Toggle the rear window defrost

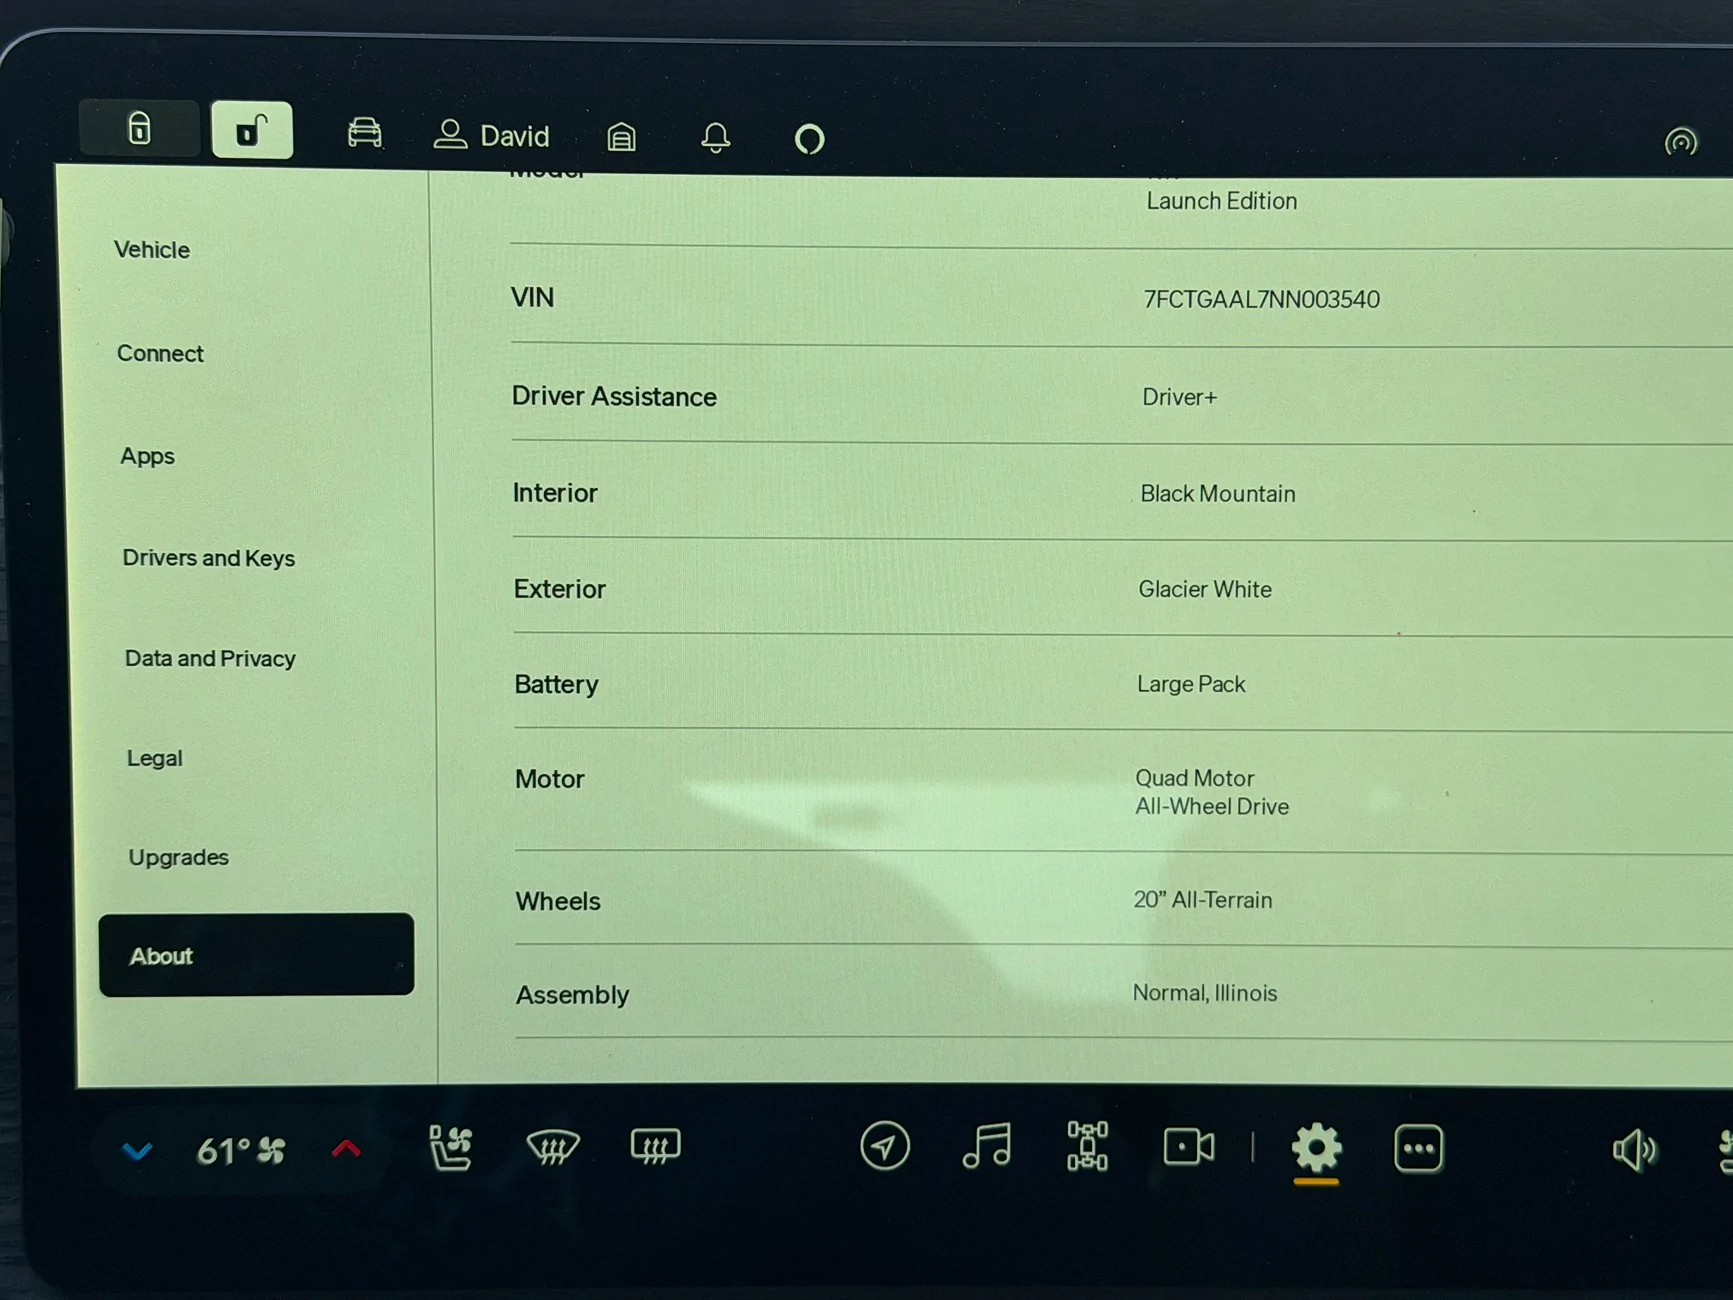coord(655,1147)
